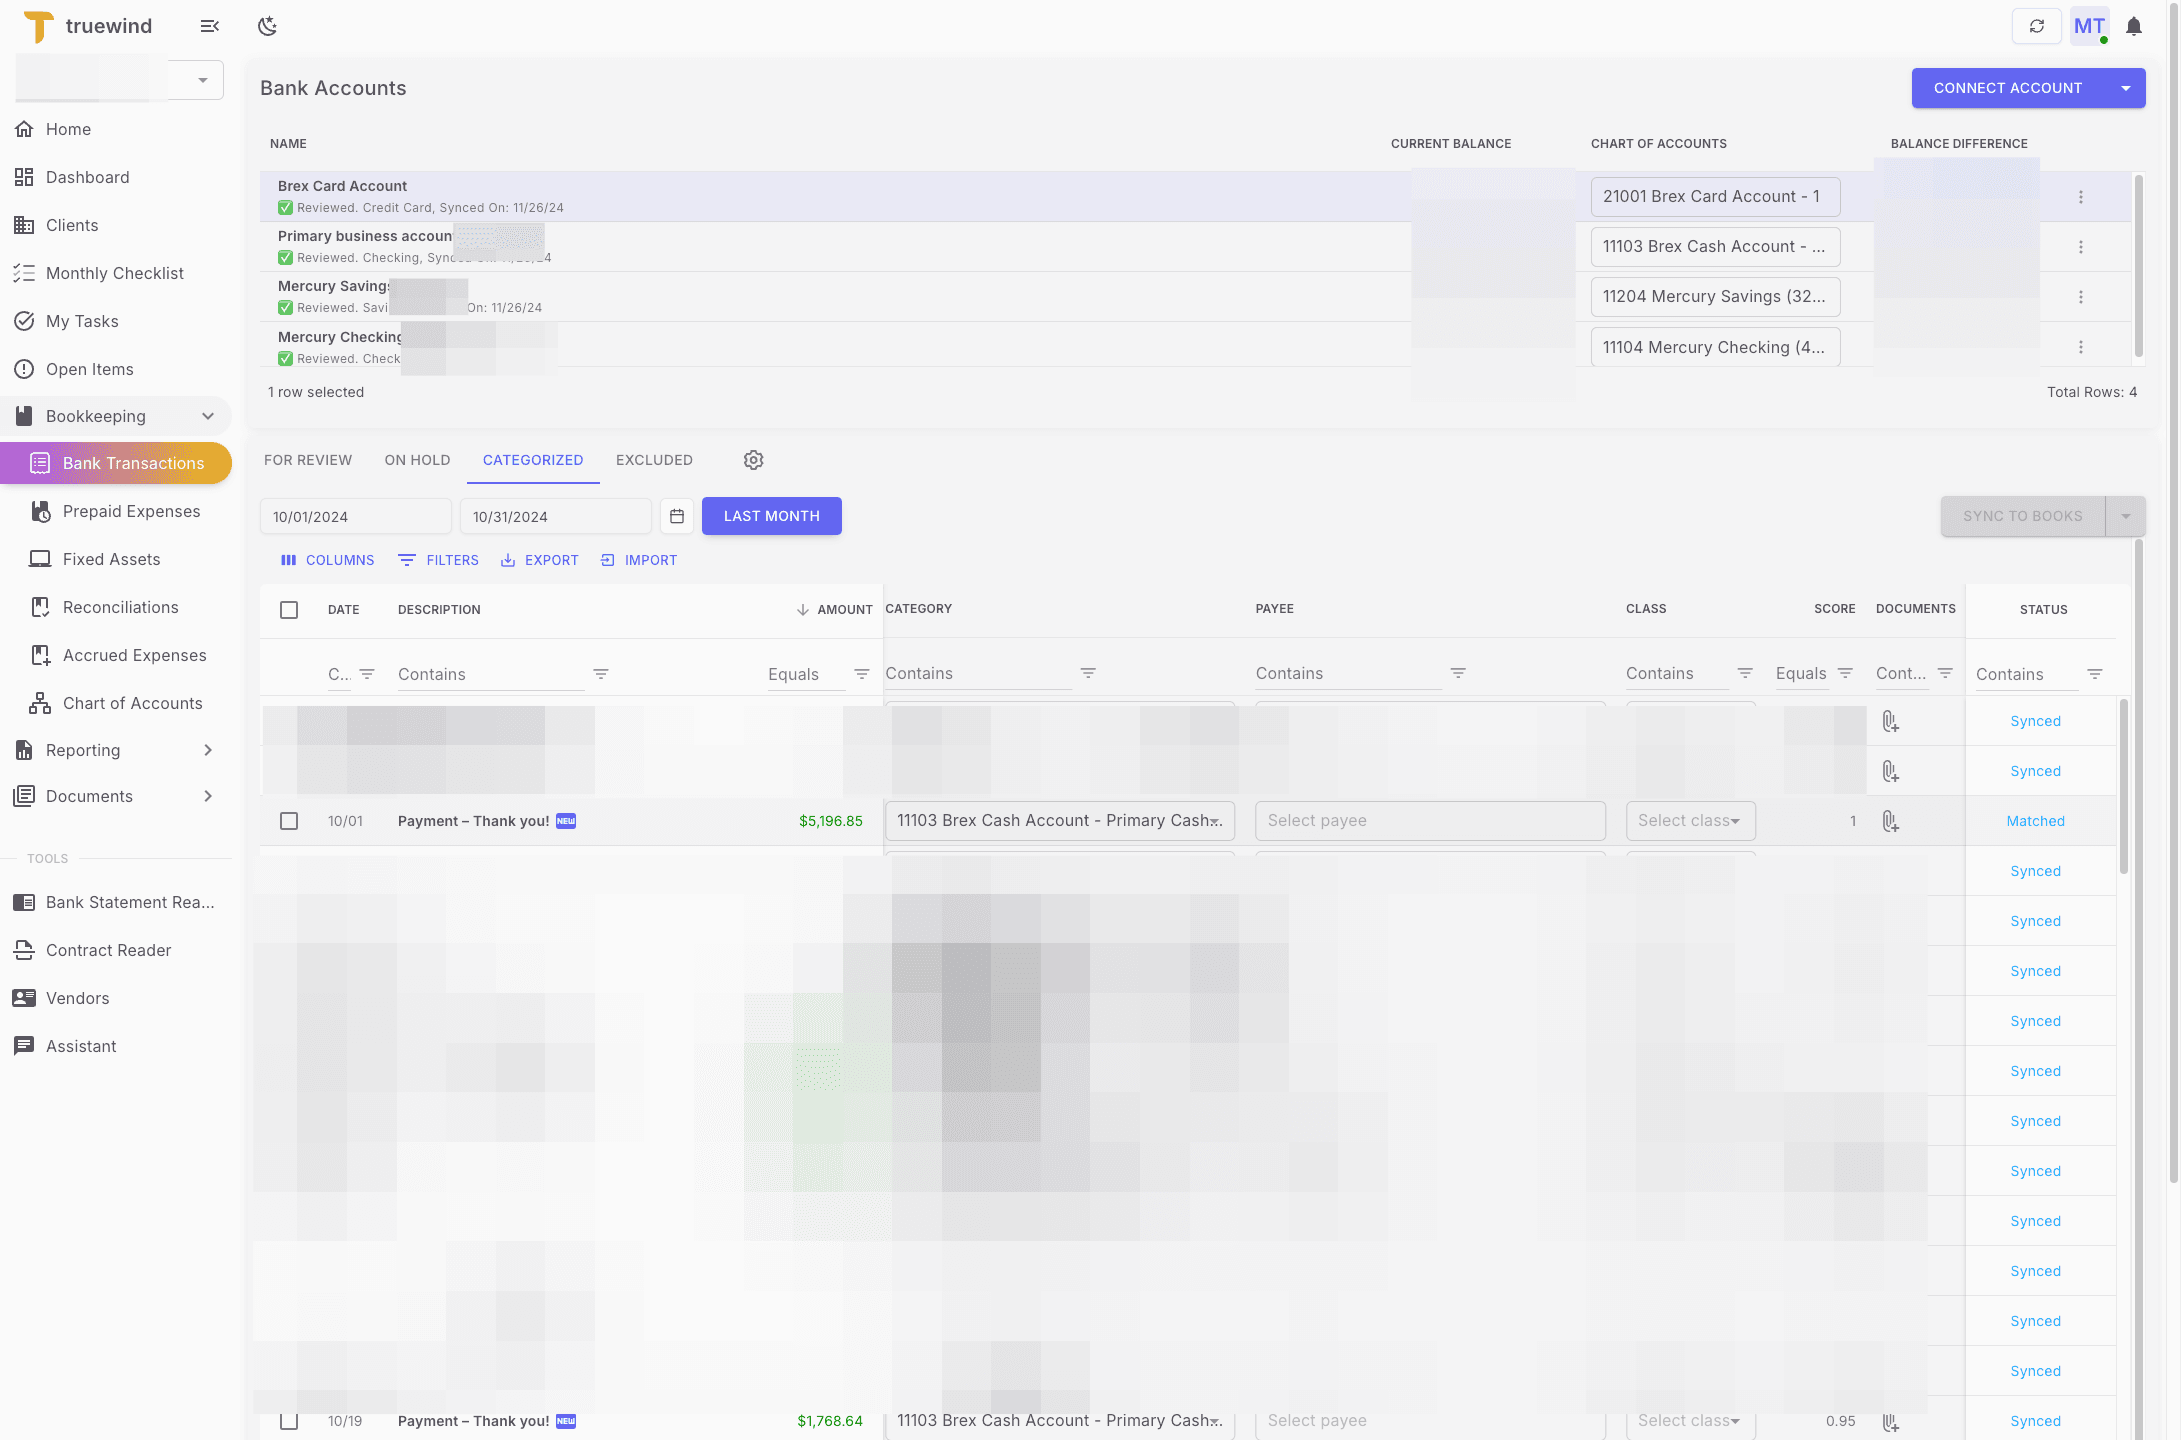The height and width of the screenshot is (1440, 2181).
Task: Check the 10/19 transaction row checkbox
Action: pos(289,1420)
